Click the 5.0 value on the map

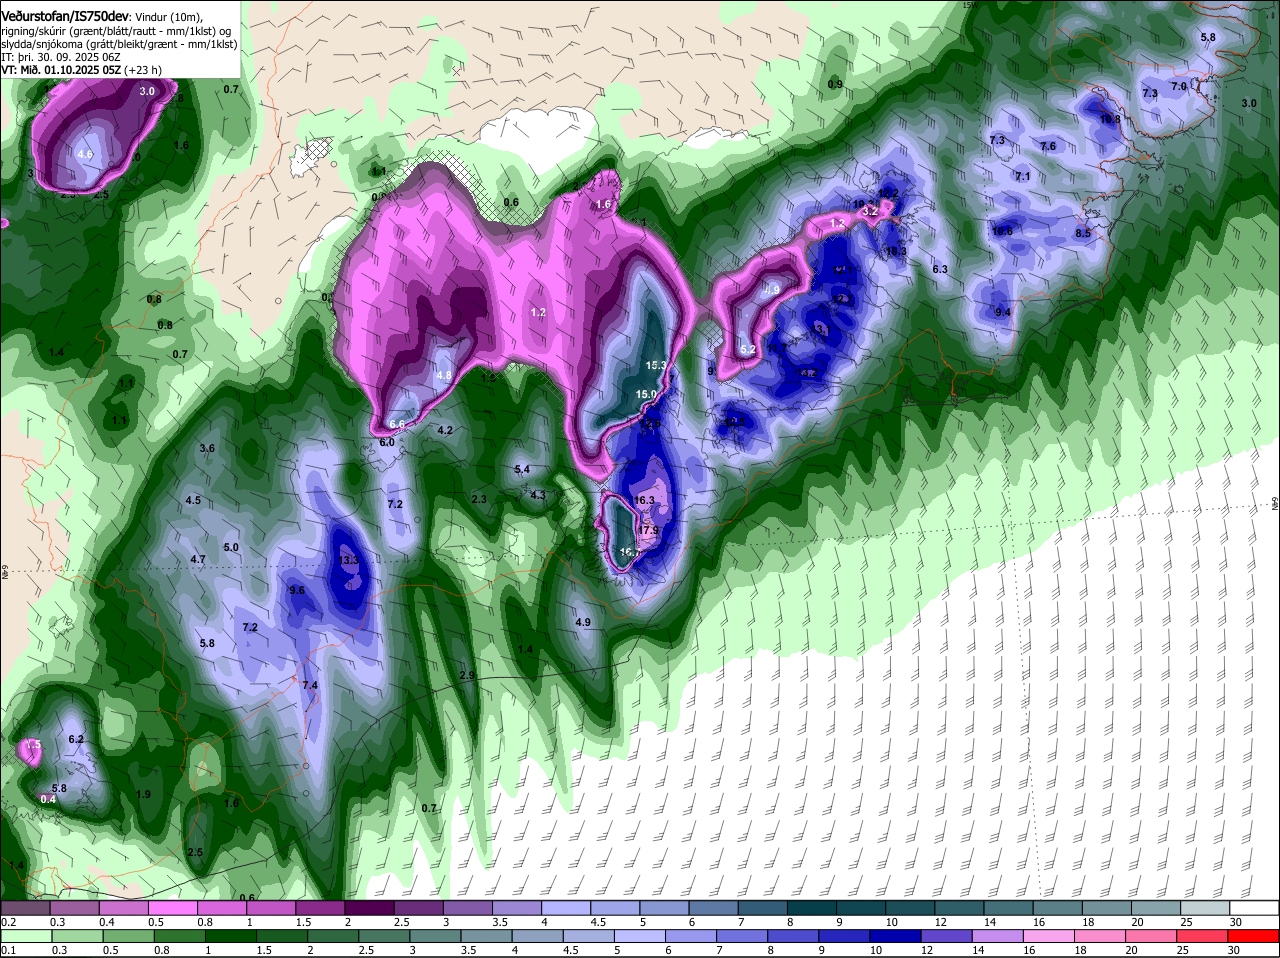pyautogui.click(x=231, y=548)
